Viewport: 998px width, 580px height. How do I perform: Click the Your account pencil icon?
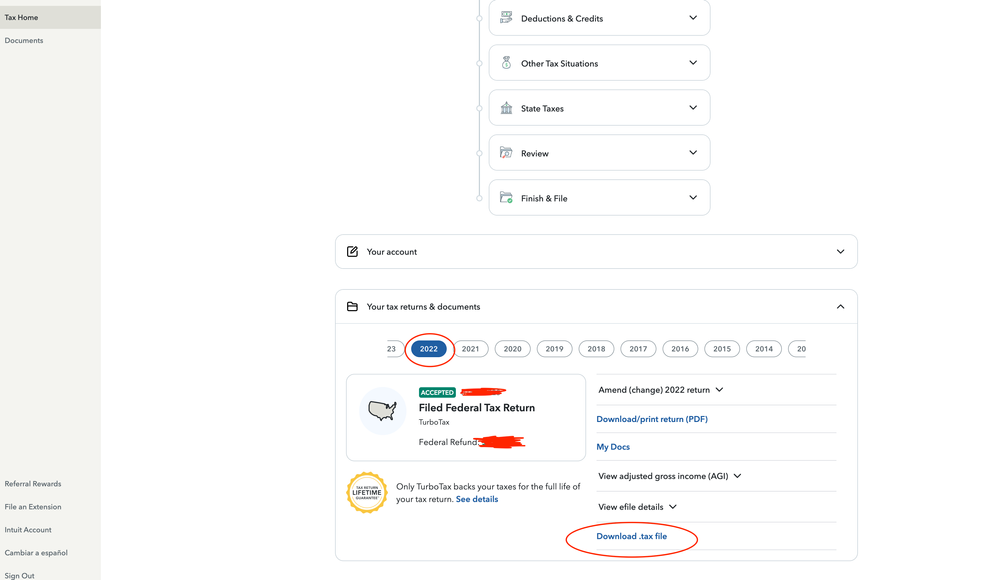coord(352,252)
